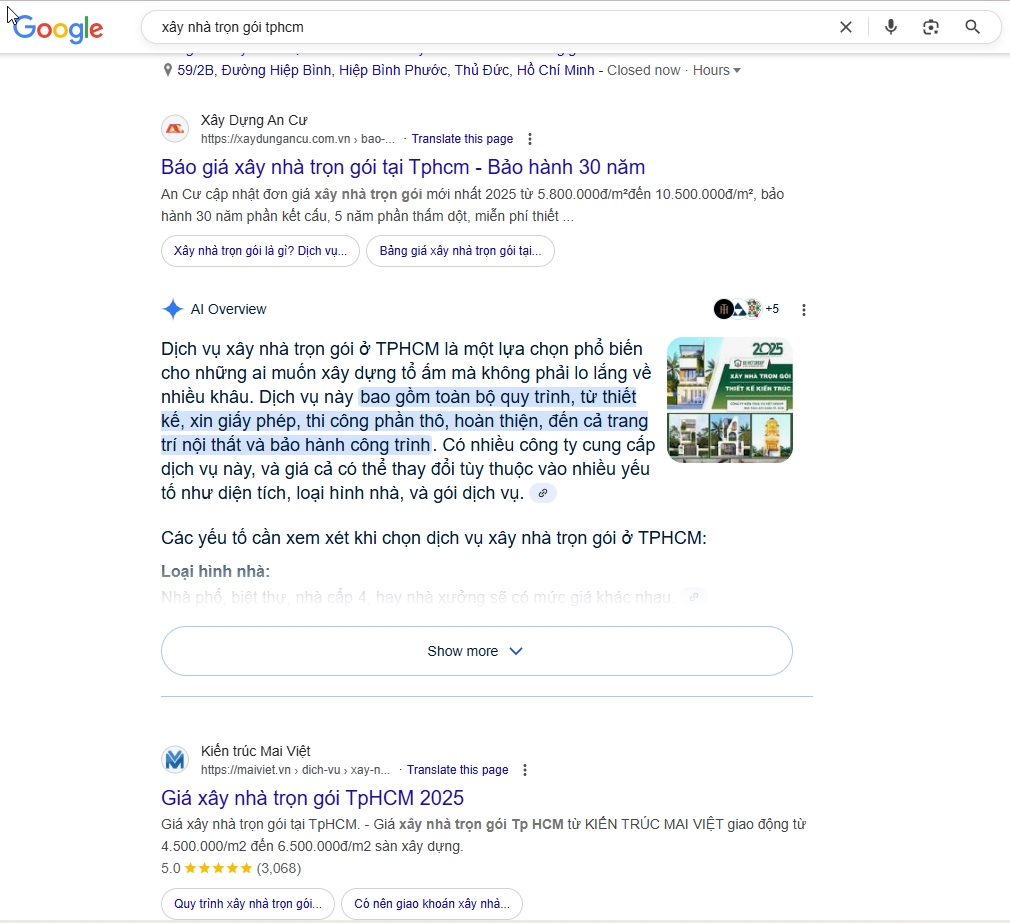The width and height of the screenshot is (1010, 923).
Task: Click Translate this page for xaydungancu.com.vn
Action: tap(462, 139)
